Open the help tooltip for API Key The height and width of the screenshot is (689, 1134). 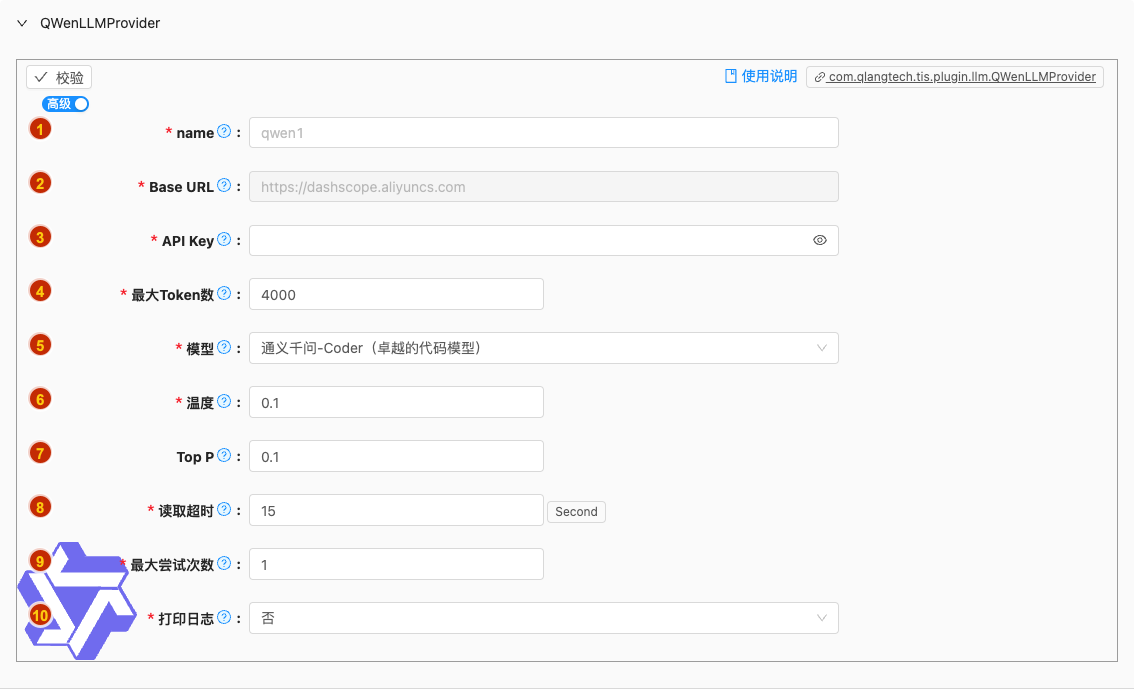coord(224,240)
